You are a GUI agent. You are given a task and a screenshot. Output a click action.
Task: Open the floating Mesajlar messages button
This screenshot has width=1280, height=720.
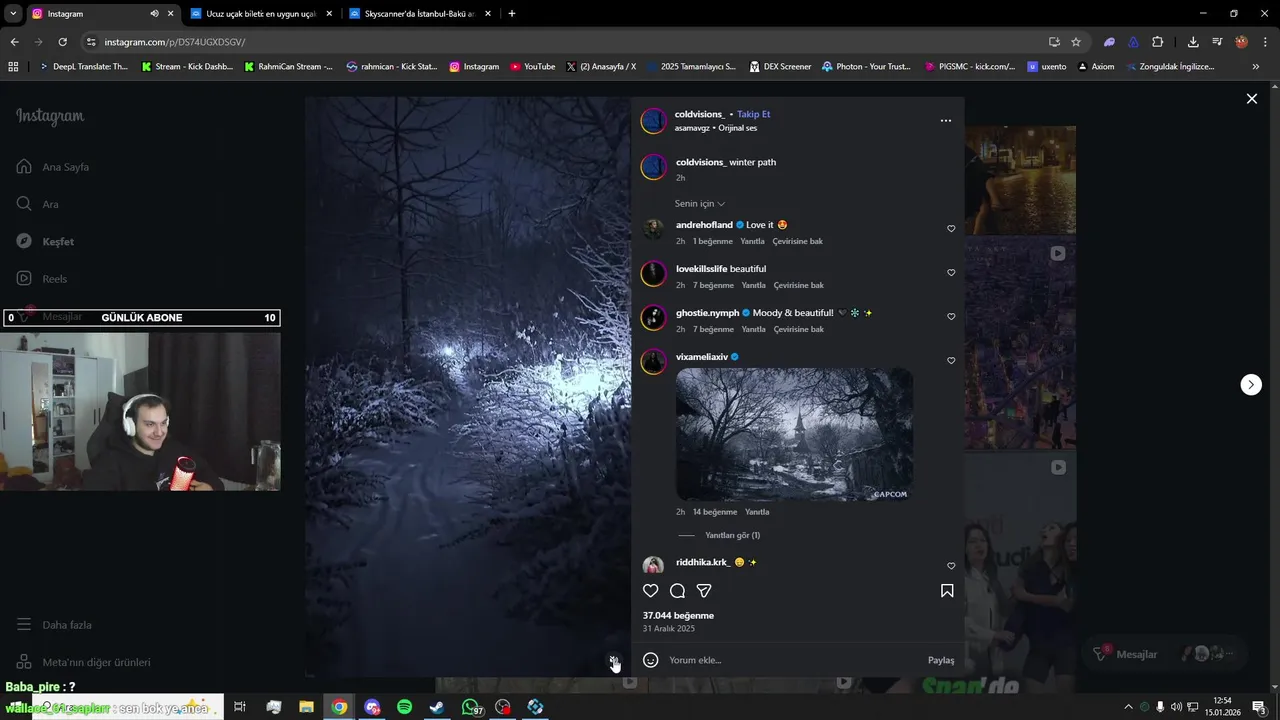1164,654
